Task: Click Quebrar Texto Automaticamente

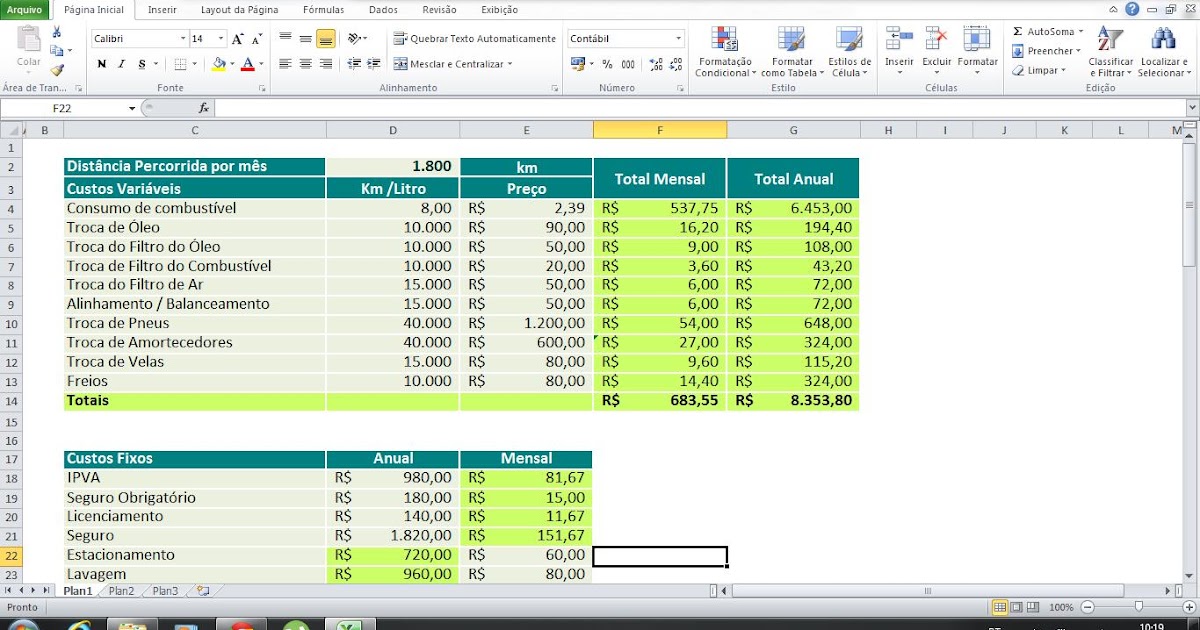Action: (475, 39)
